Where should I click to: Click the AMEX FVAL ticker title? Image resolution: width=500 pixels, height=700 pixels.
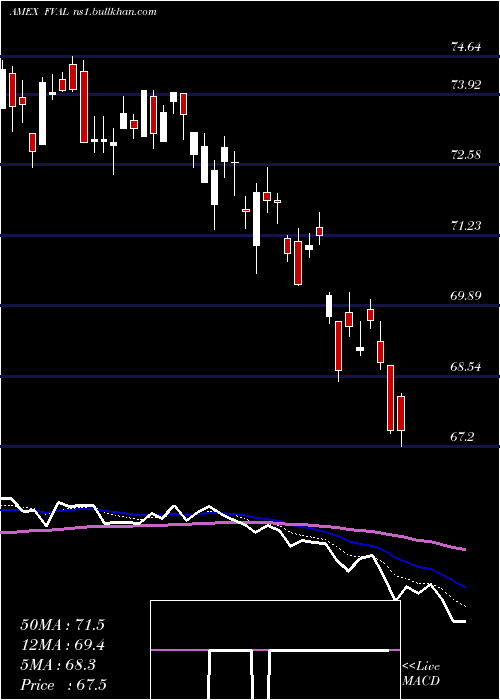(x=39, y=12)
